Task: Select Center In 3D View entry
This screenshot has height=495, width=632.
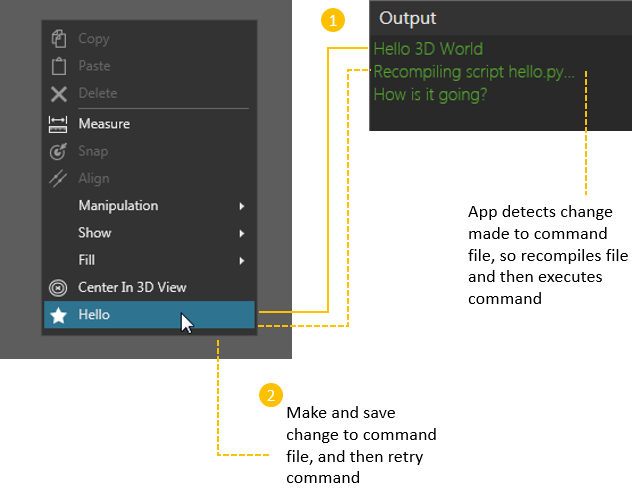Action: click(x=132, y=287)
